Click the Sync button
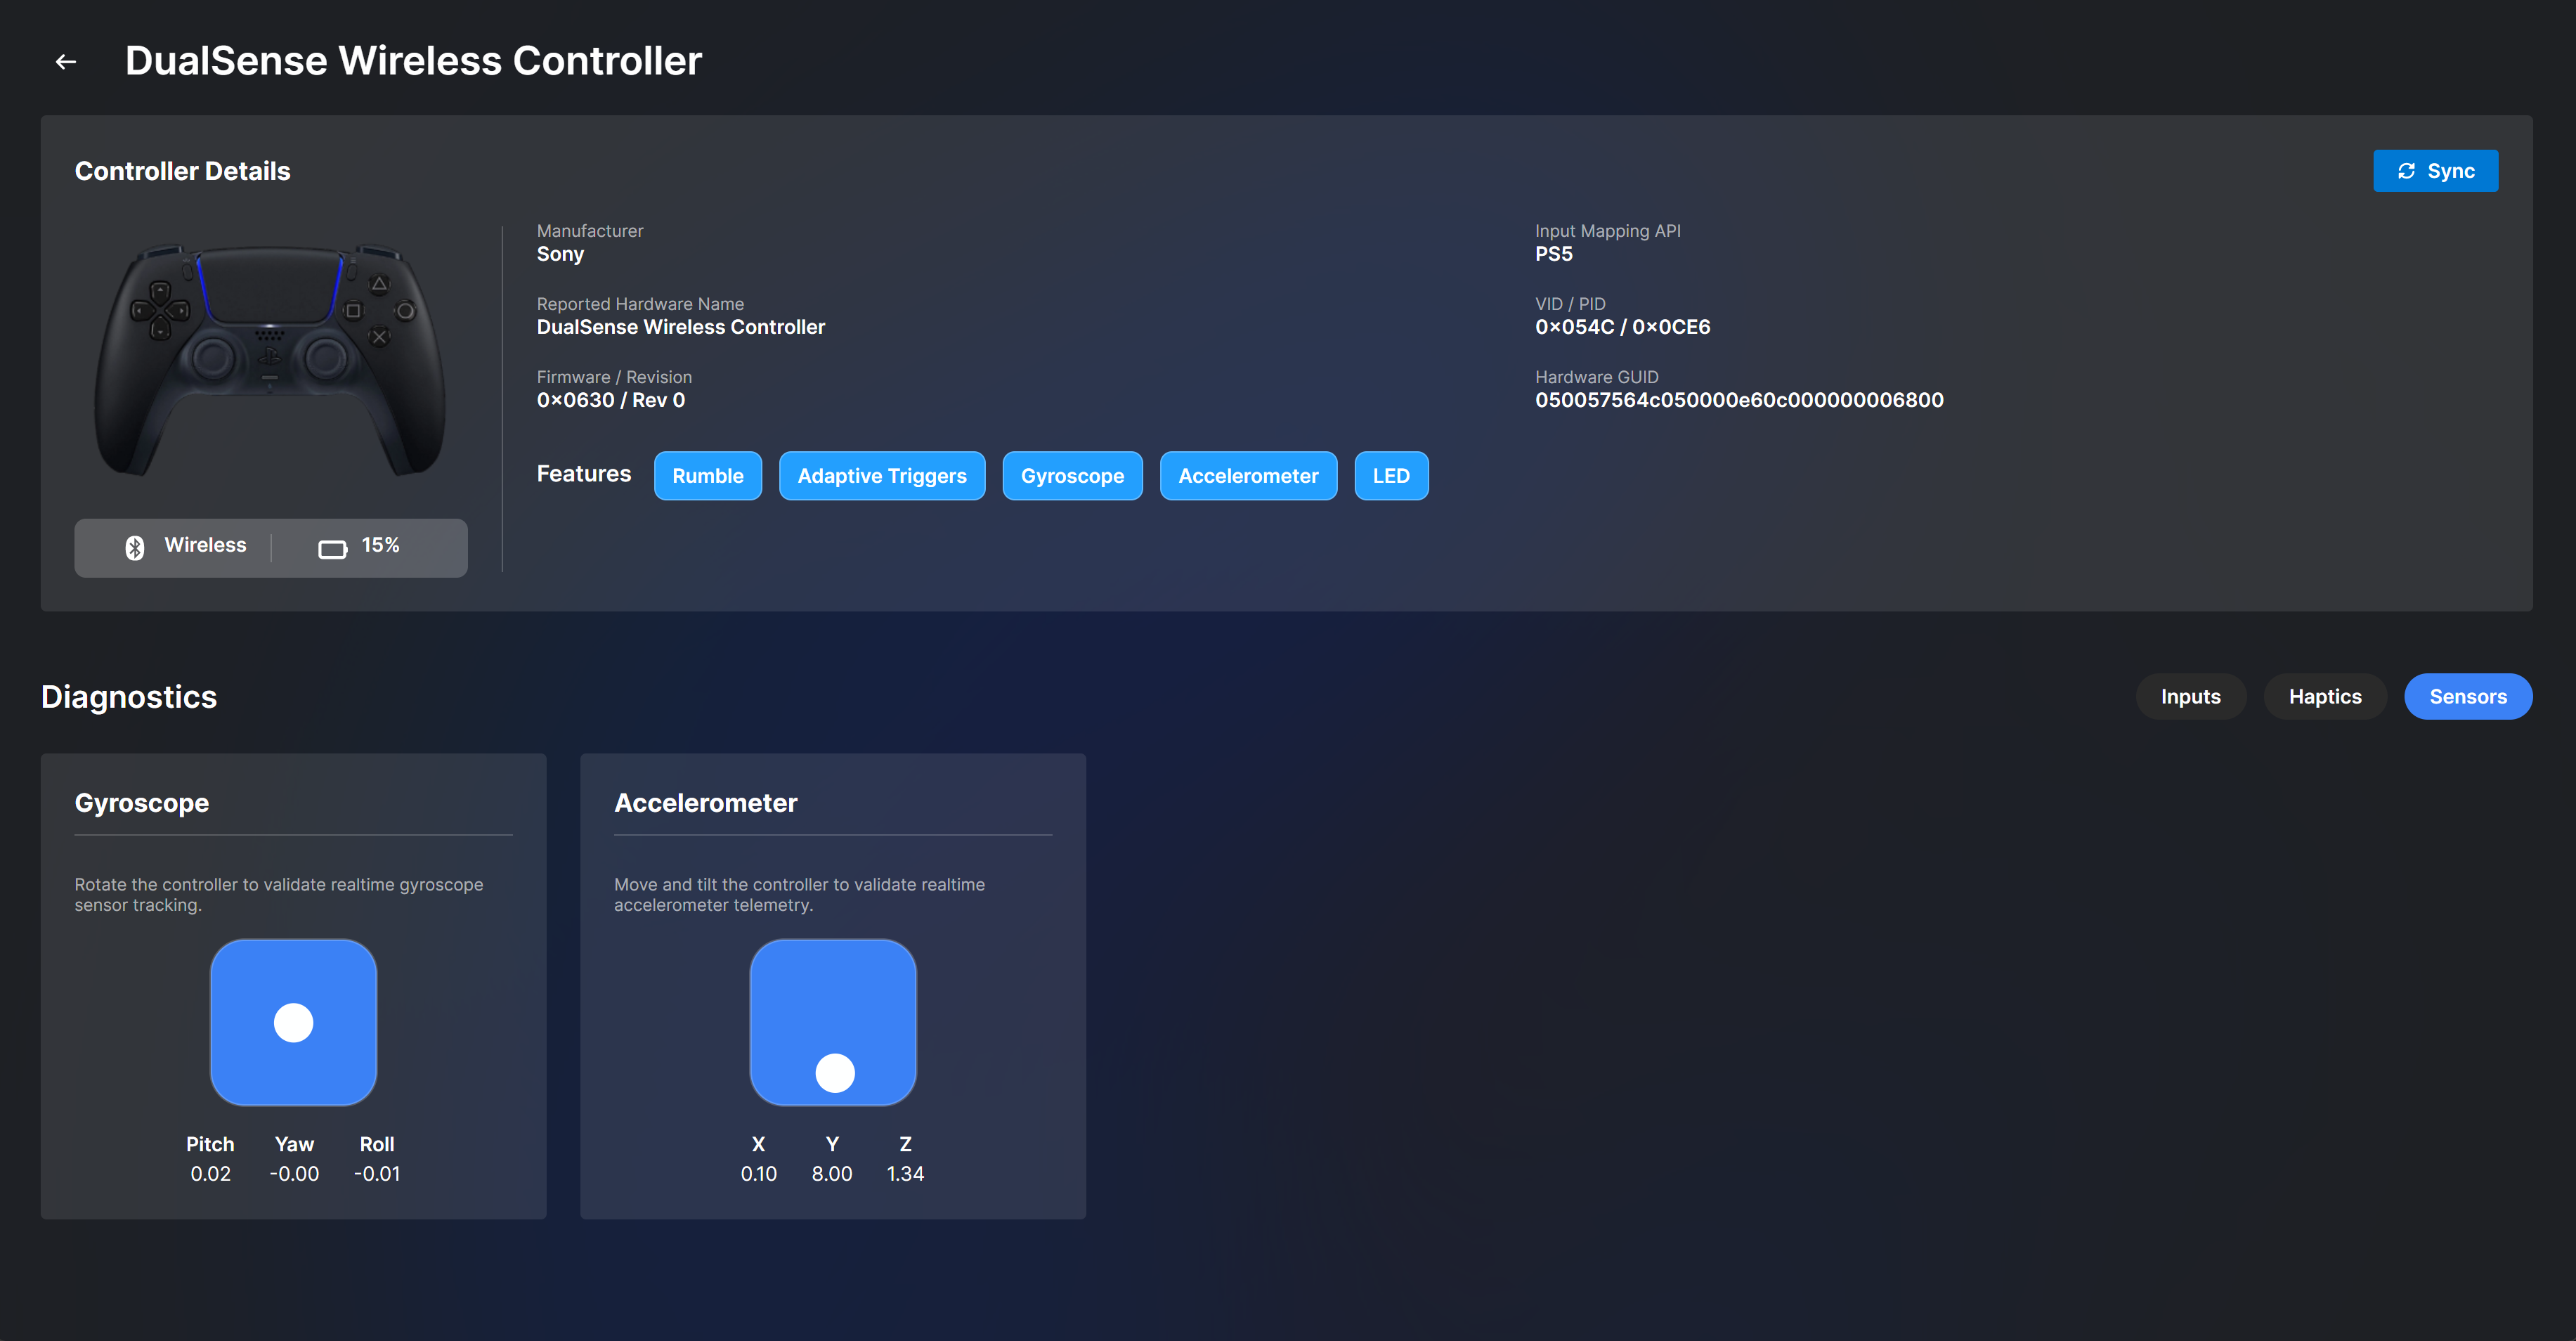 pyautogui.click(x=2435, y=171)
